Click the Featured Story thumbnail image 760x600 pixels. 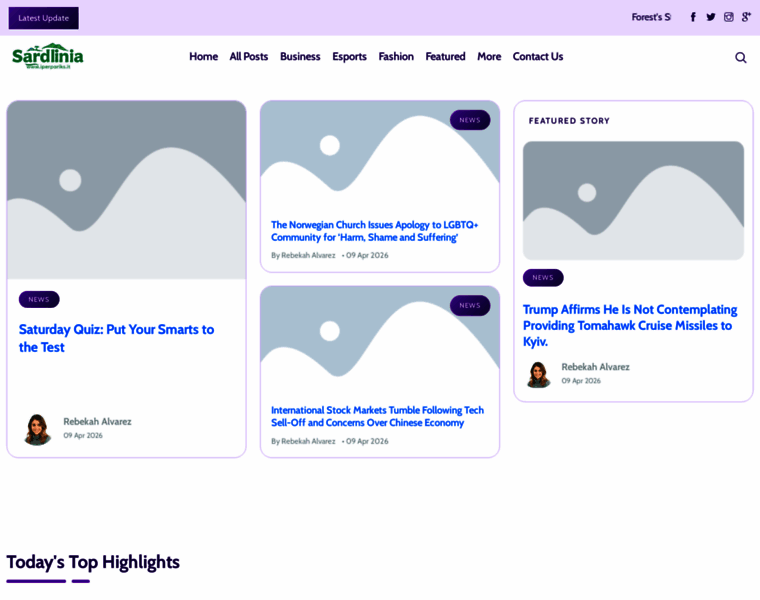click(633, 201)
